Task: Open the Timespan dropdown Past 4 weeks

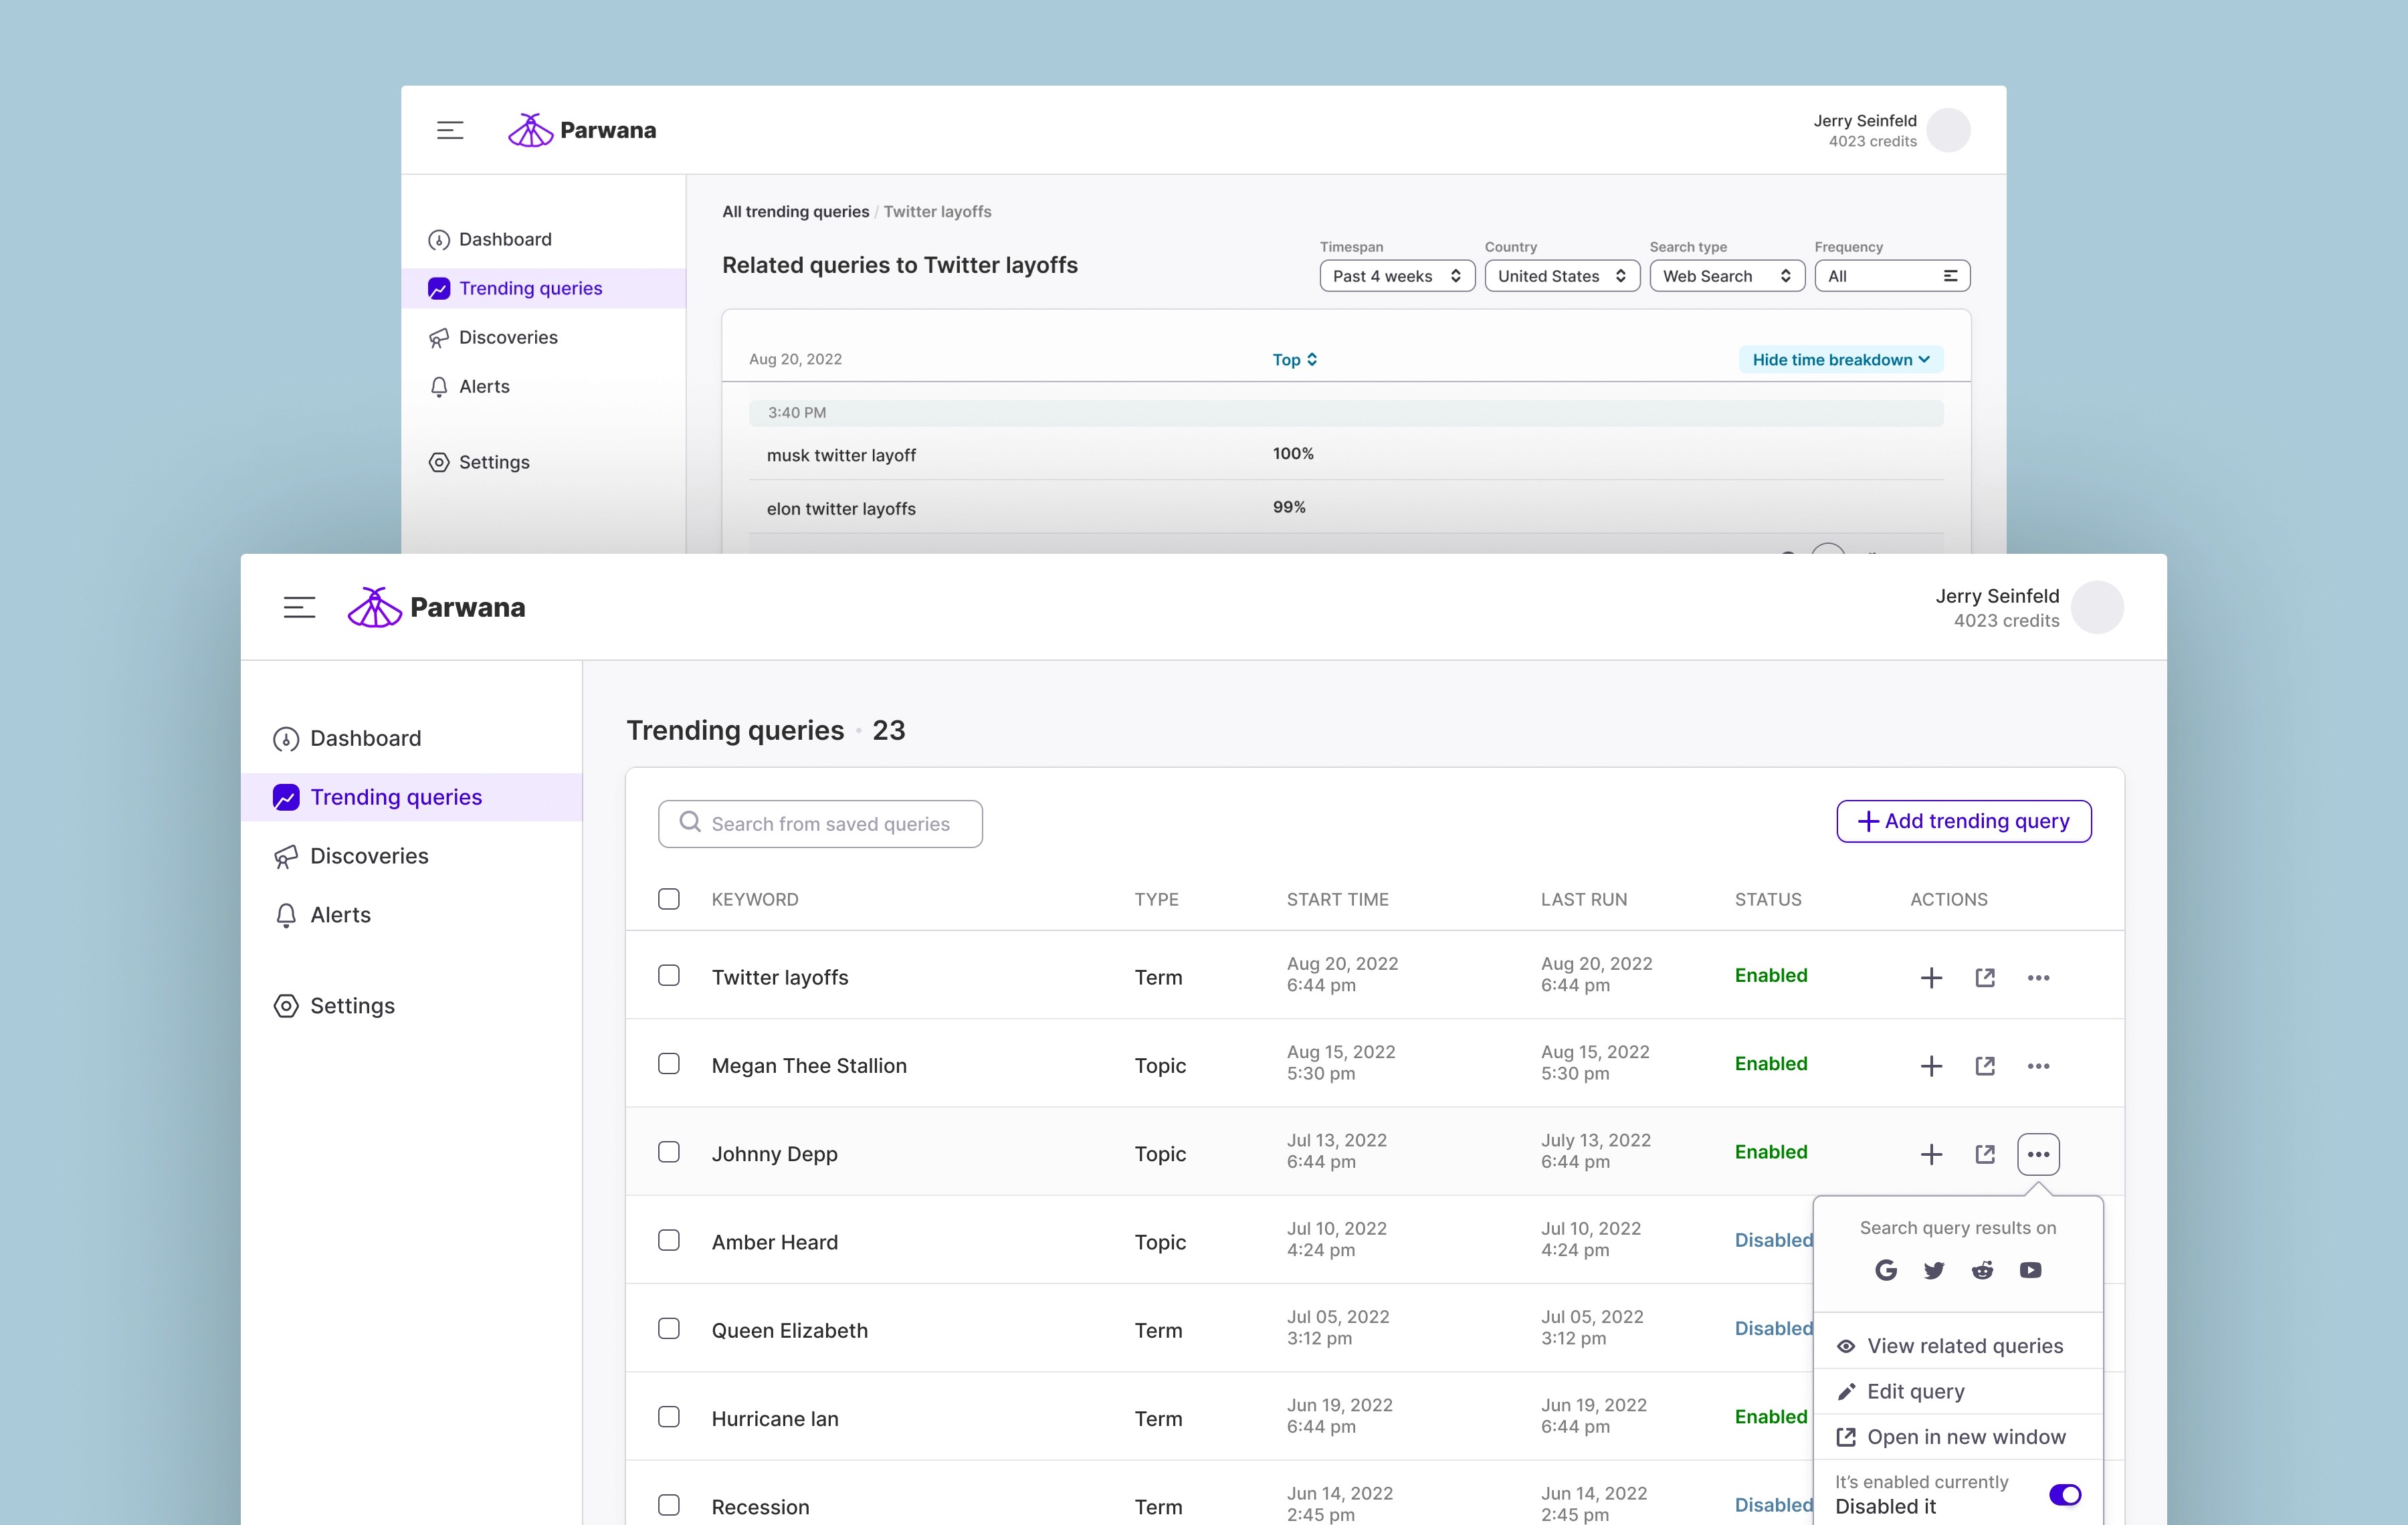Action: [1397, 276]
